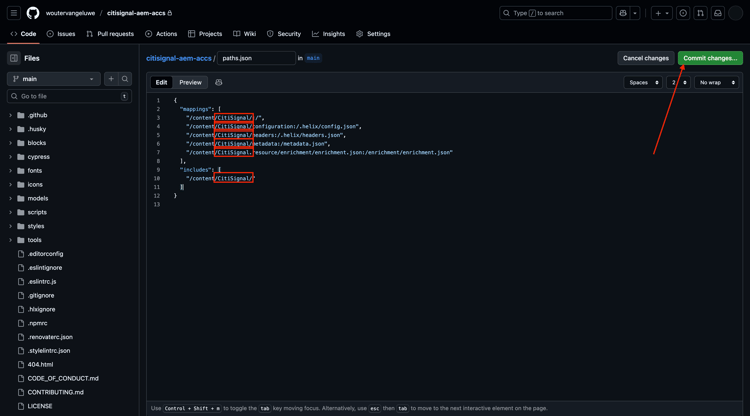Open the .eslintignore file
This screenshot has height=416, width=750.
(44, 268)
